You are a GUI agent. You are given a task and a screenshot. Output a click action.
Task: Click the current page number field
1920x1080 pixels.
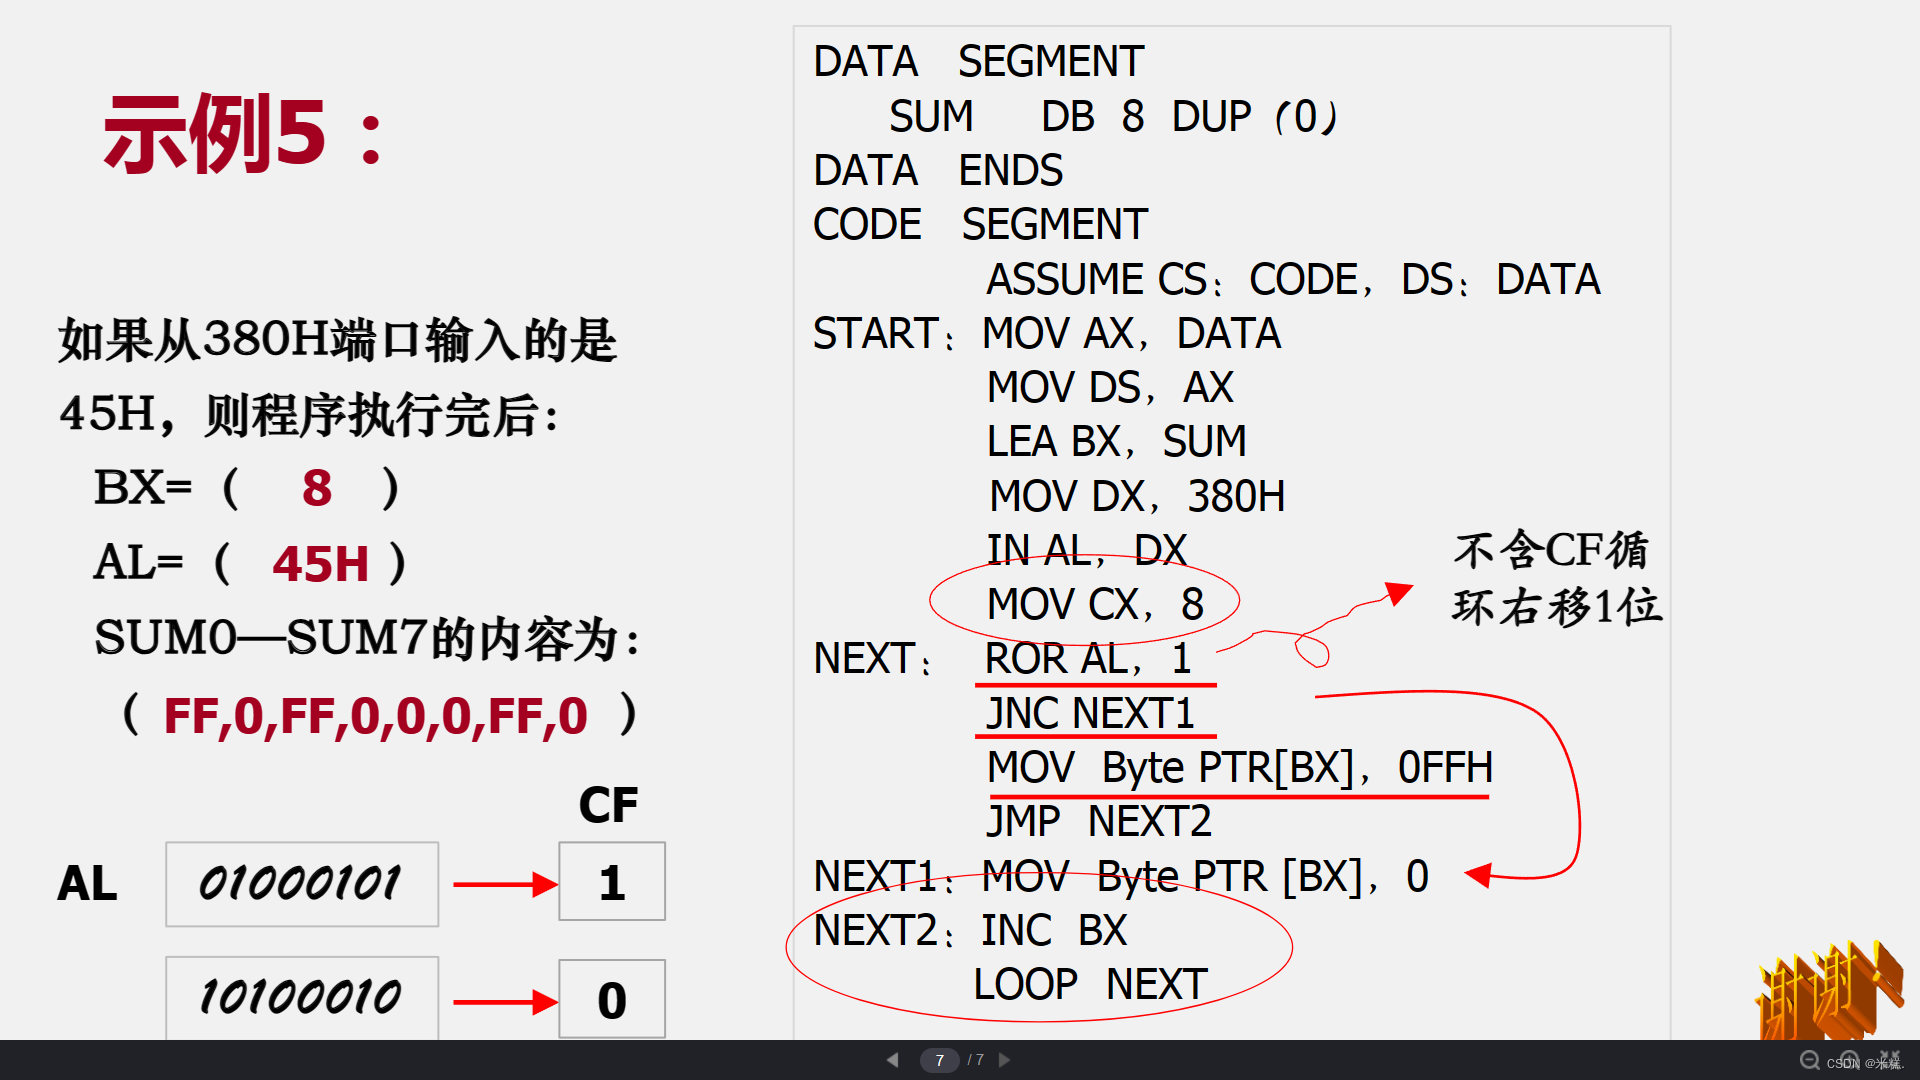pos(939,1060)
